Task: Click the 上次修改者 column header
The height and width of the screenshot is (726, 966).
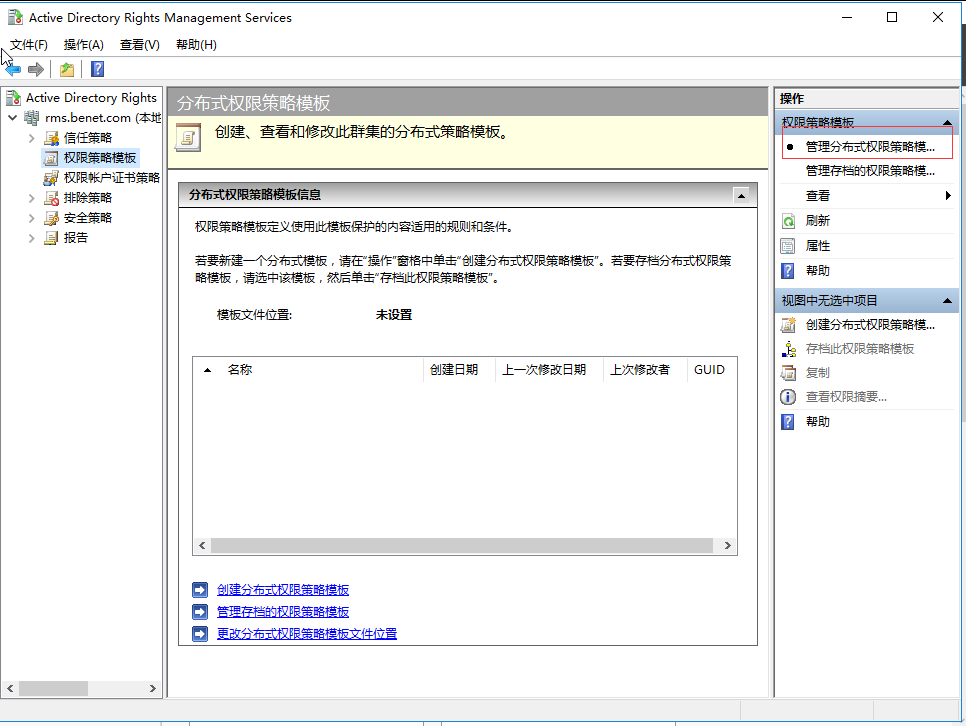Action: tap(645, 370)
